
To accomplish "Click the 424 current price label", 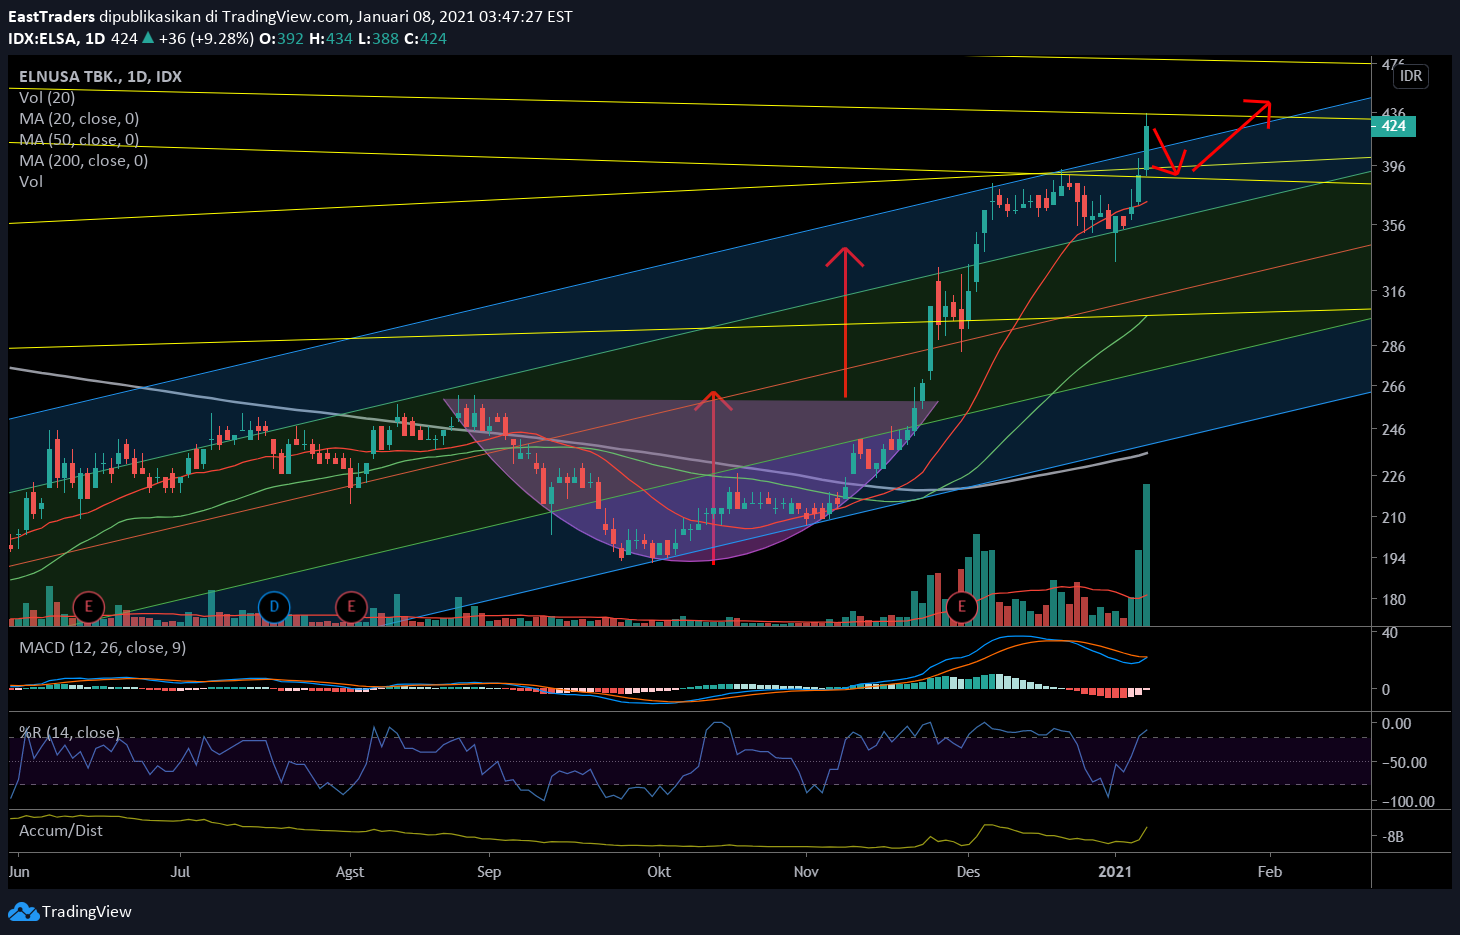I will 1394,126.
